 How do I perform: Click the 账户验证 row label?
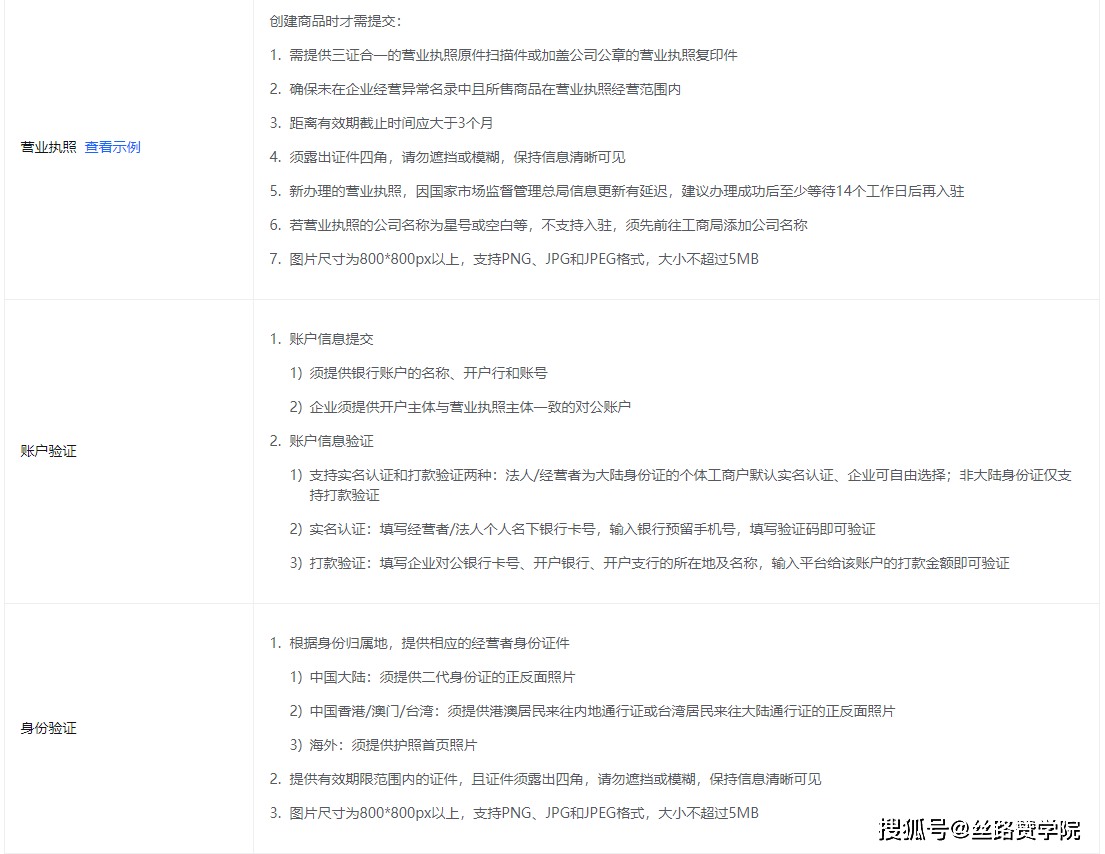coord(49,451)
